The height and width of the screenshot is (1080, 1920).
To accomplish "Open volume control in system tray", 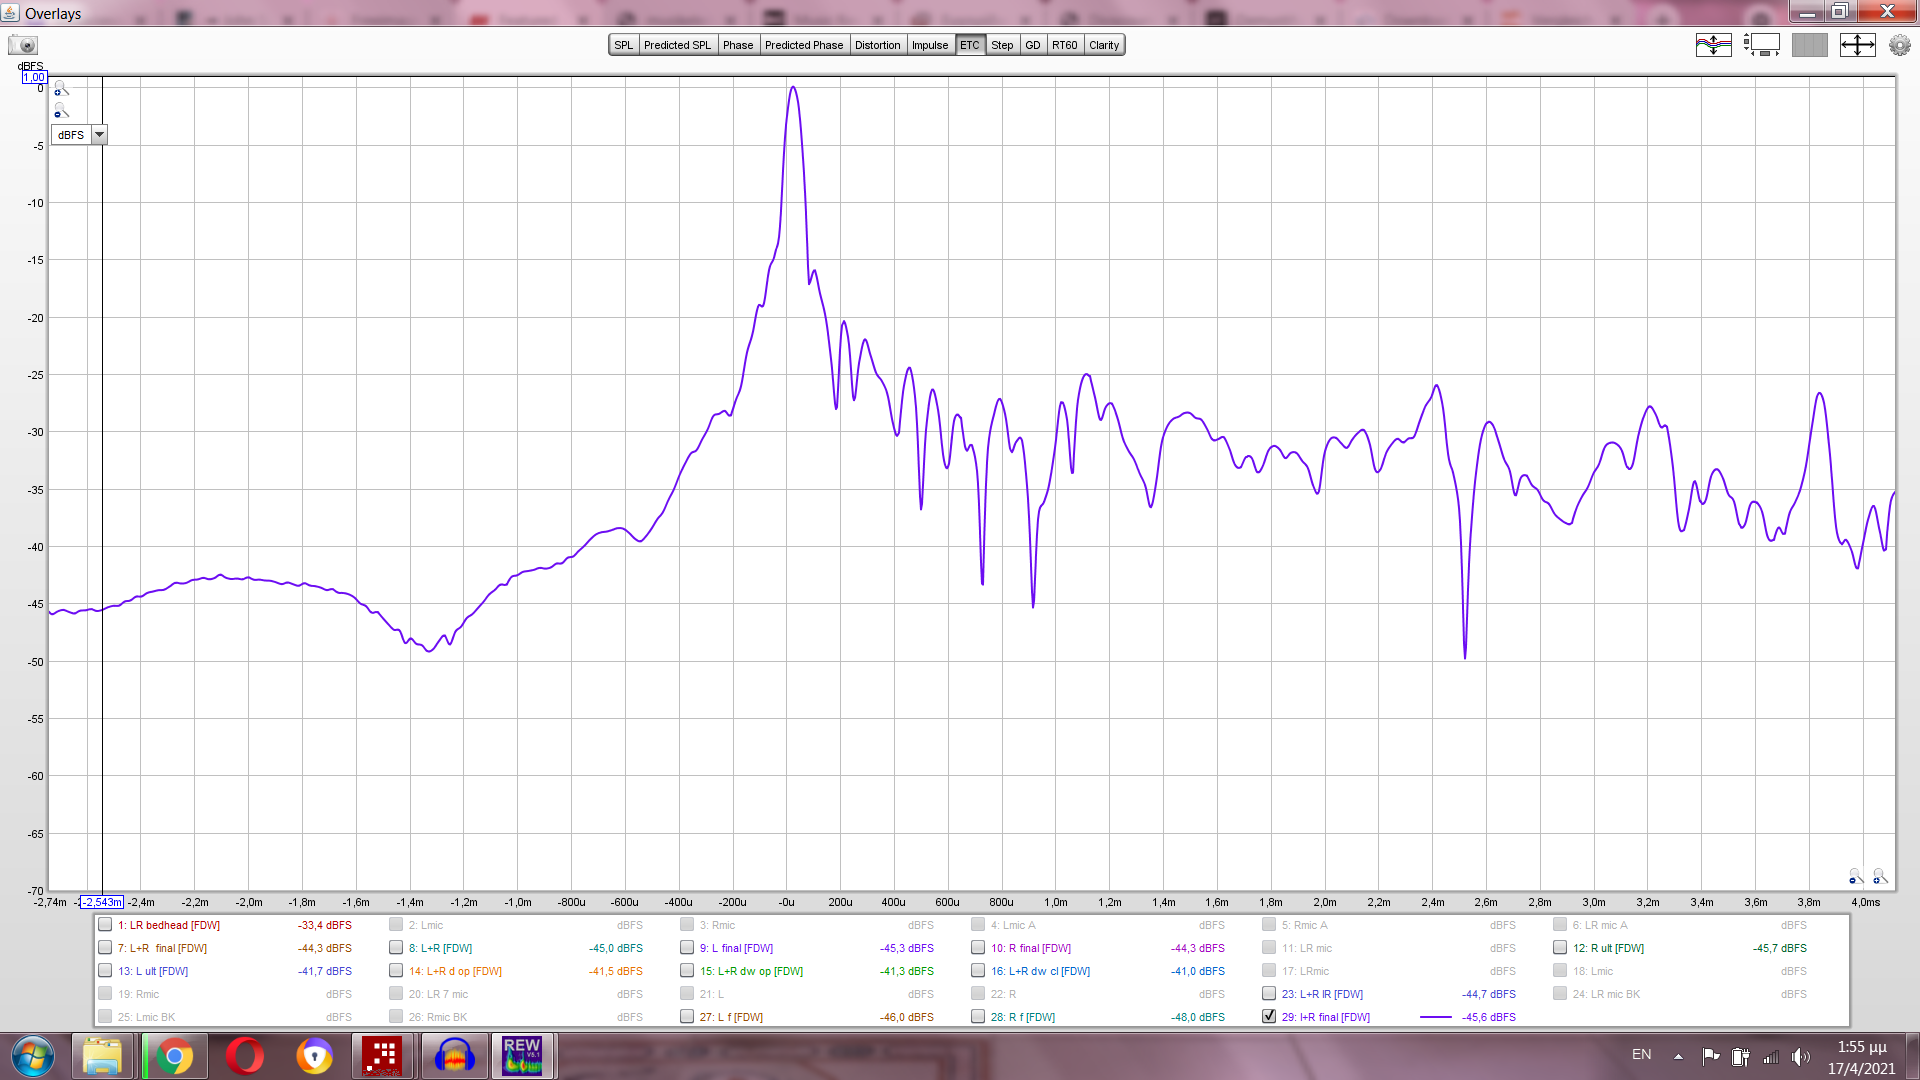I will coord(1801,1056).
